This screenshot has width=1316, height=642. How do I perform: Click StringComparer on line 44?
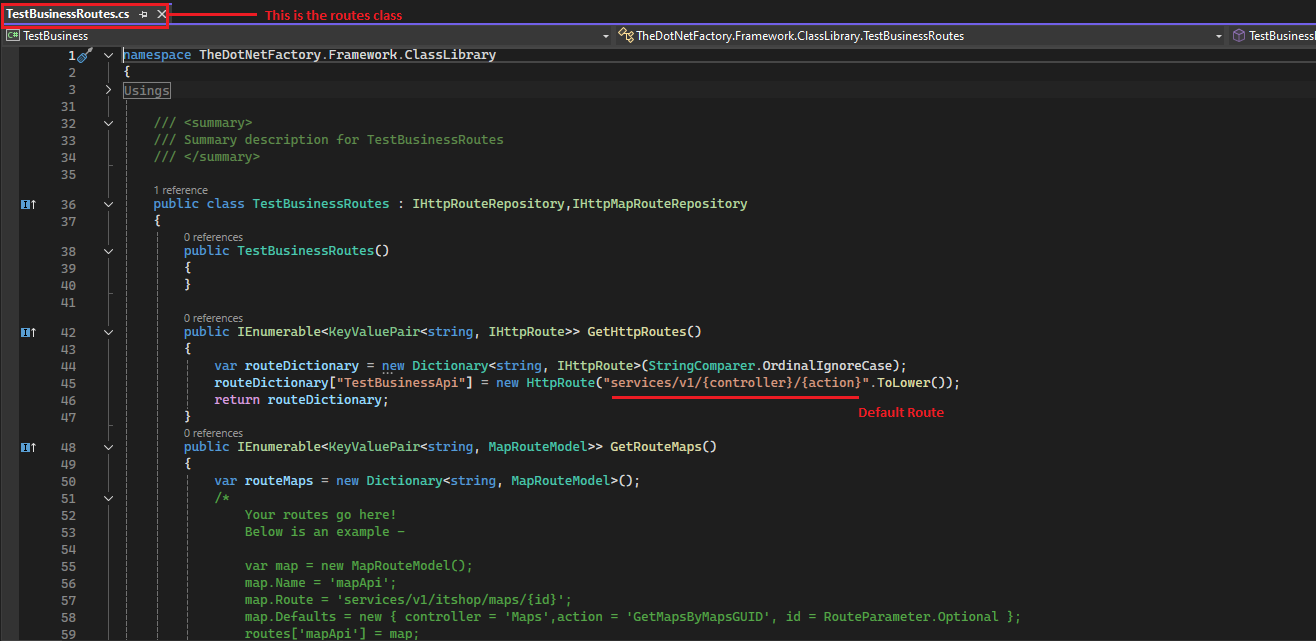[702, 366]
